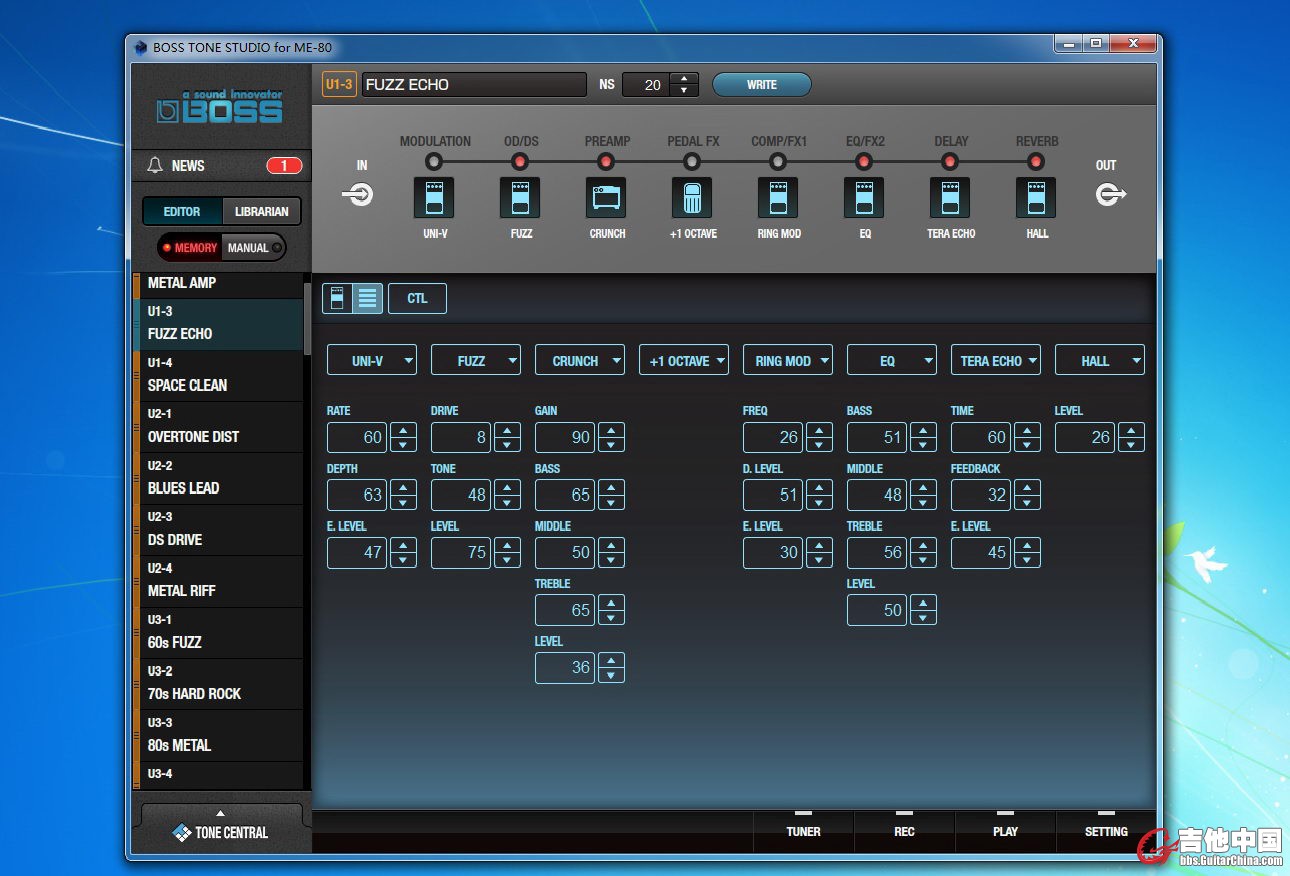Open the TUNER tab
The width and height of the screenshot is (1290, 876).
coord(803,831)
